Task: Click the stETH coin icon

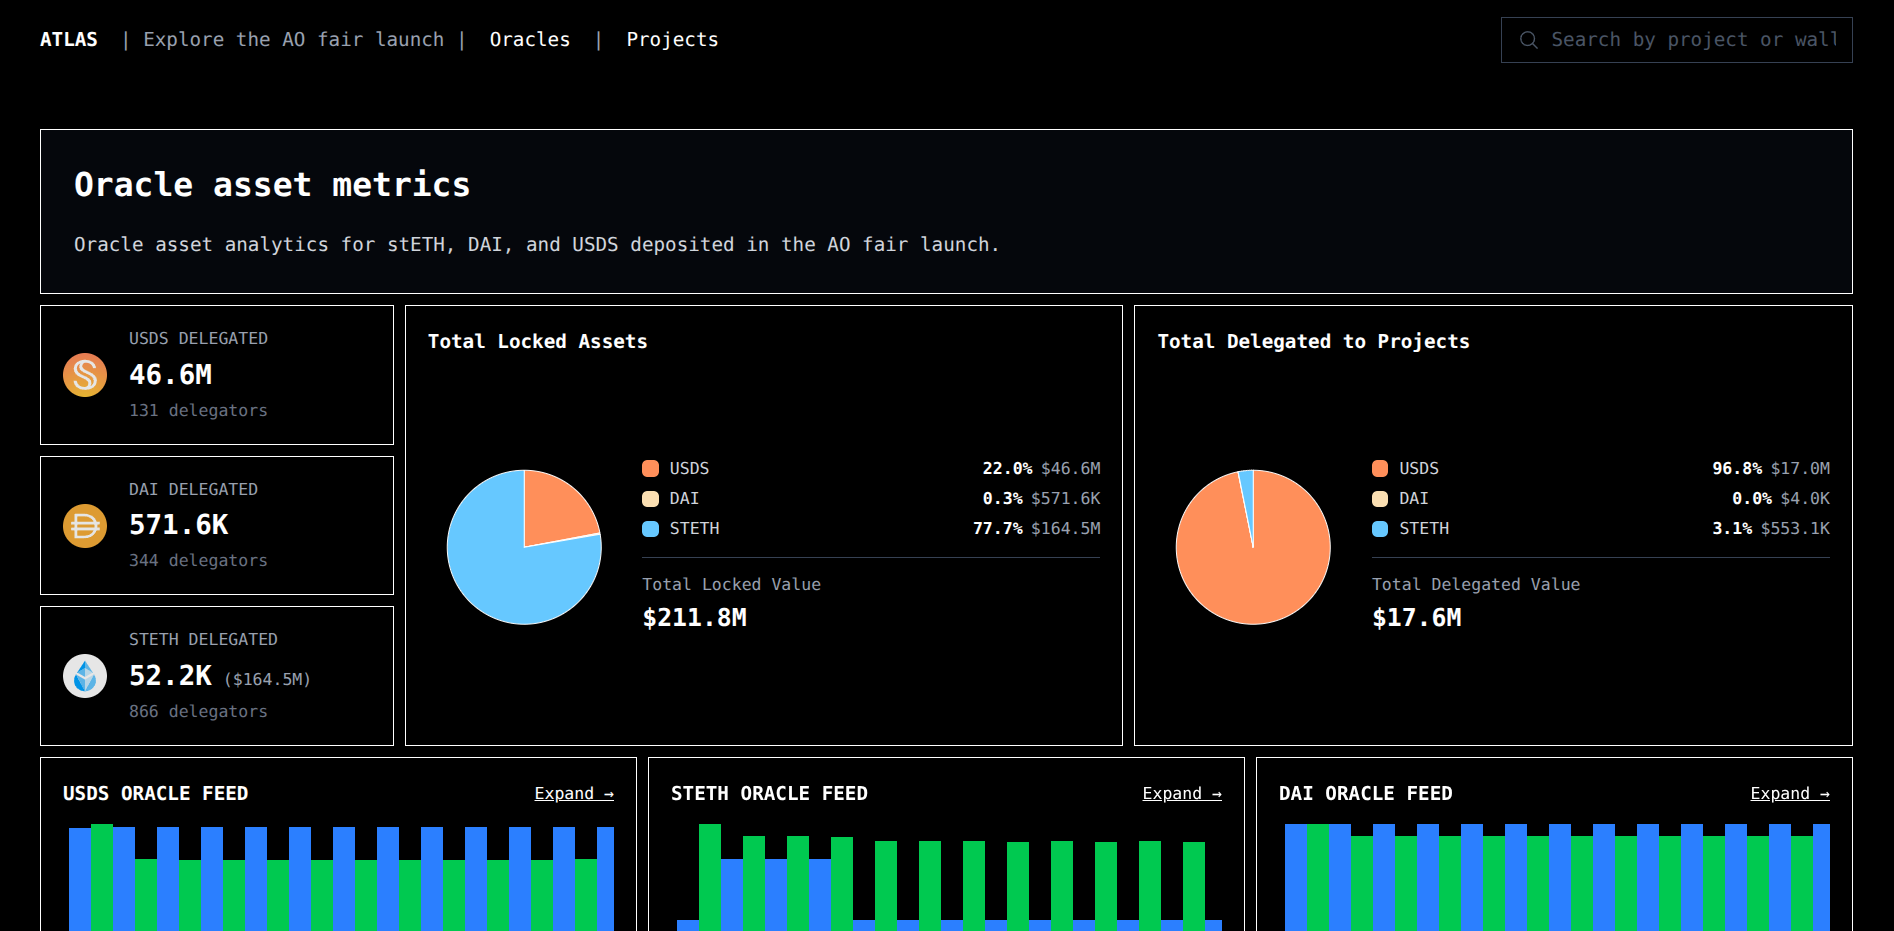Action: tap(85, 676)
